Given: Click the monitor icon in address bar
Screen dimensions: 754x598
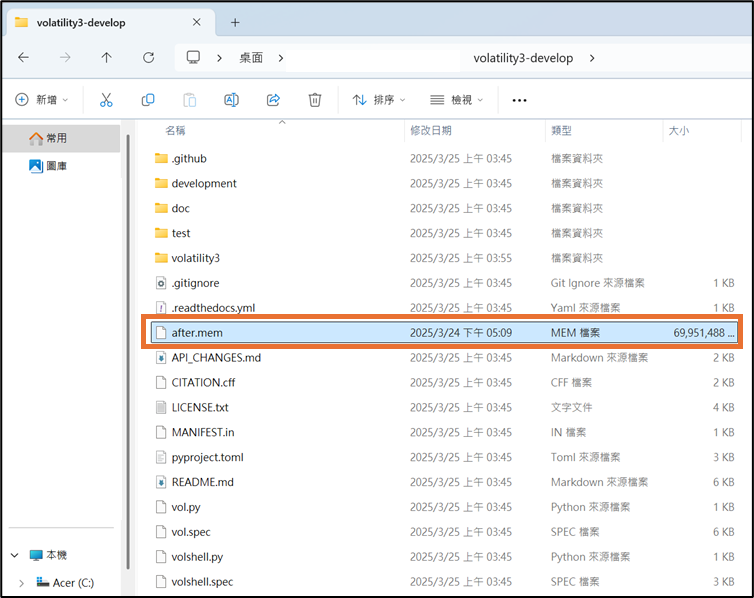Looking at the screenshot, I should pos(193,58).
